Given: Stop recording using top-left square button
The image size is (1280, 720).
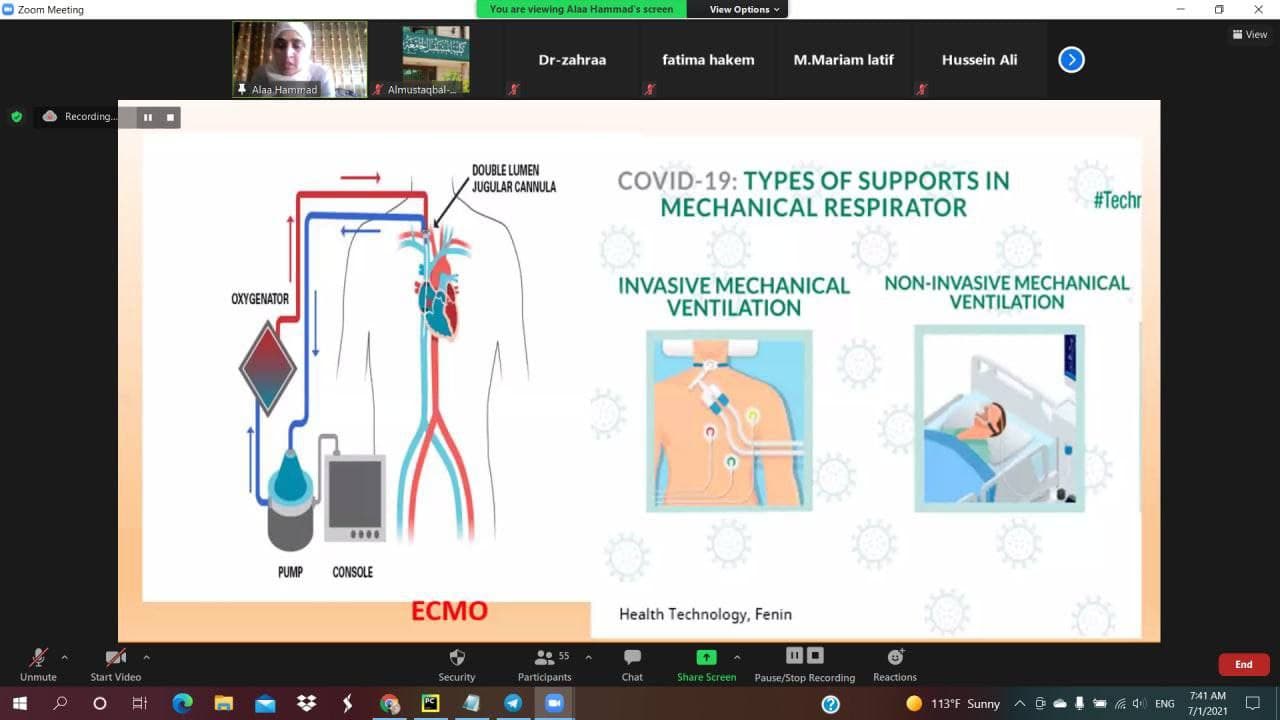Looking at the screenshot, I should tap(170, 118).
